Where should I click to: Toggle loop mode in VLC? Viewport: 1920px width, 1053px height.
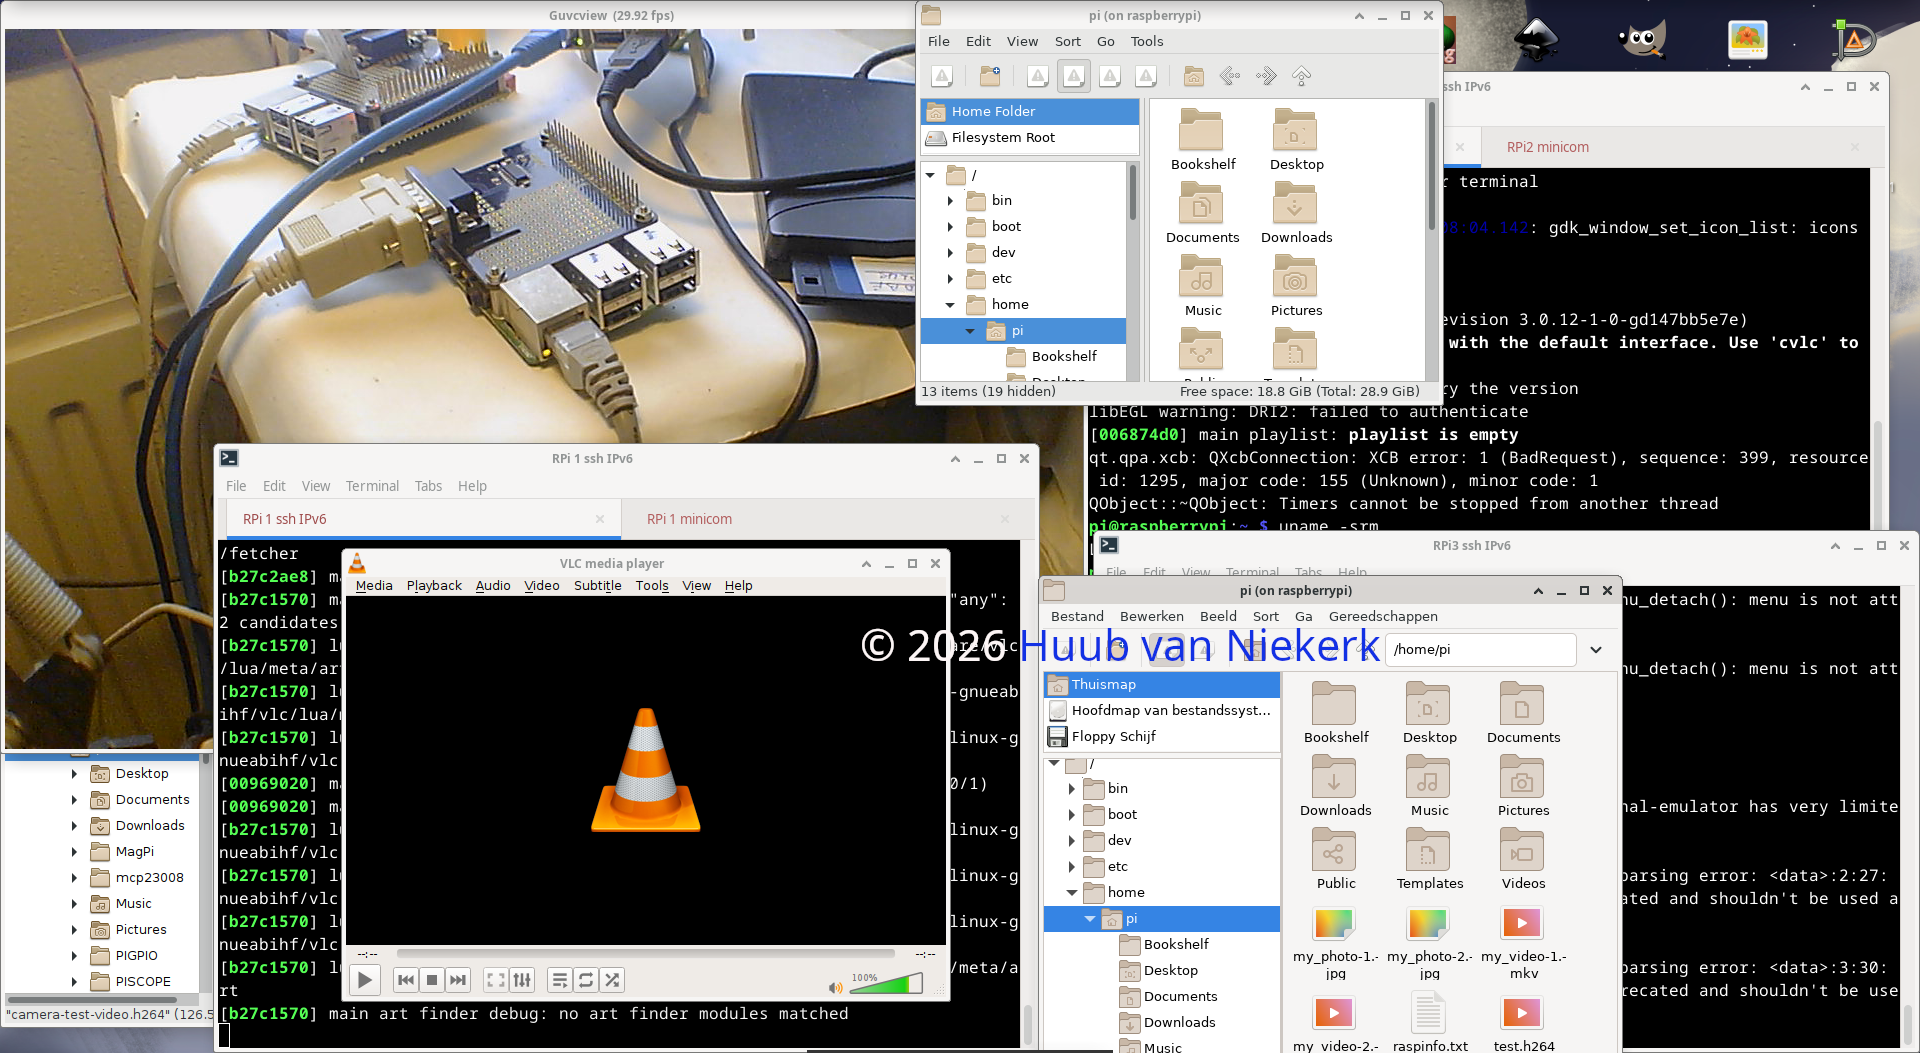pyautogui.click(x=586, y=980)
